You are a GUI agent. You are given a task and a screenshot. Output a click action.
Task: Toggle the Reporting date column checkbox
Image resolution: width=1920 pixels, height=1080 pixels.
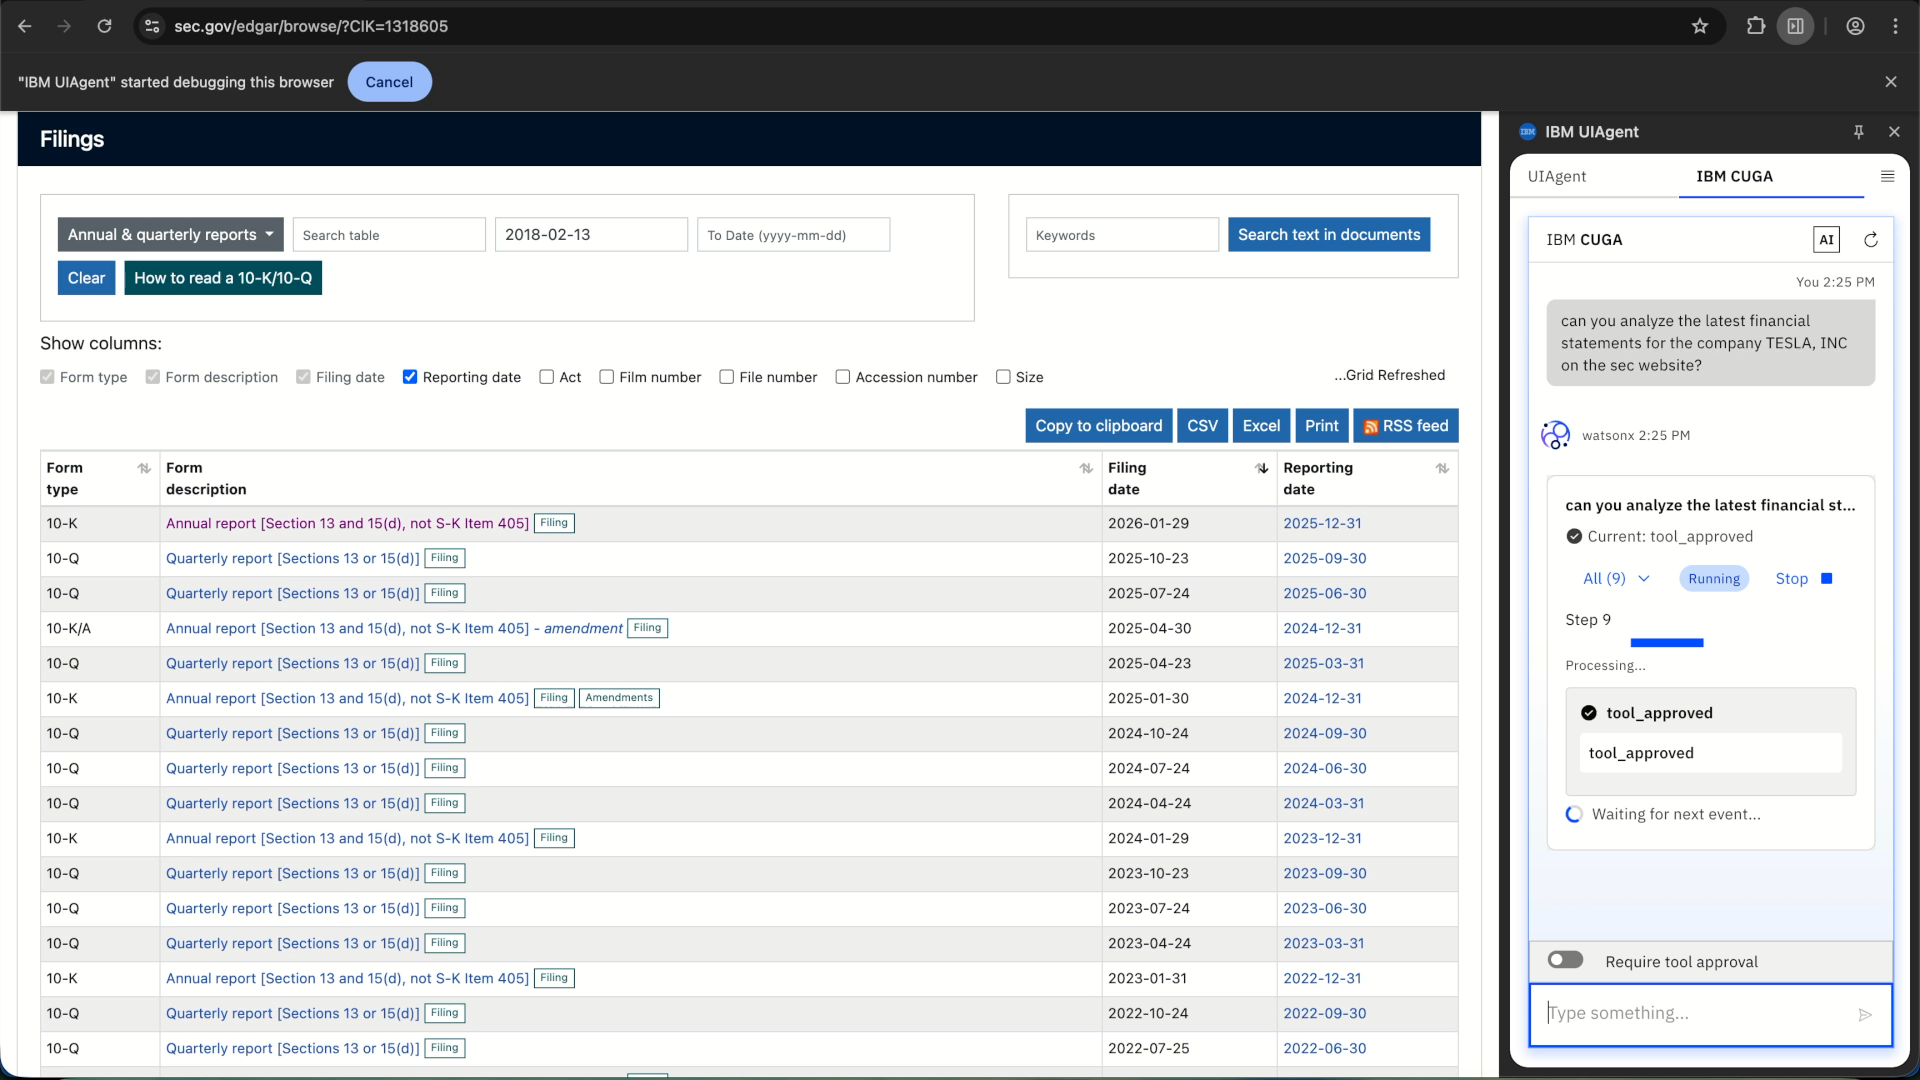click(x=410, y=377)
